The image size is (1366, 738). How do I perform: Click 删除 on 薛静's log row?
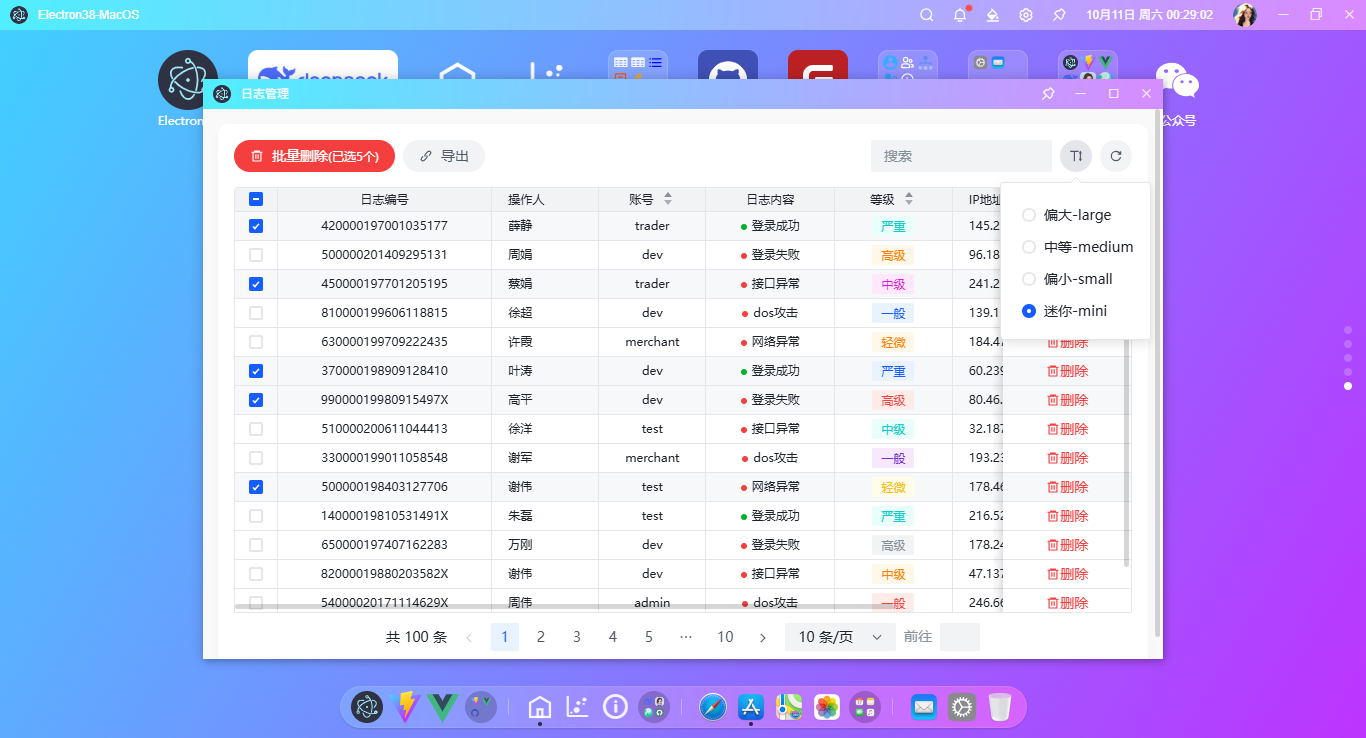(x=1069, y=226)
